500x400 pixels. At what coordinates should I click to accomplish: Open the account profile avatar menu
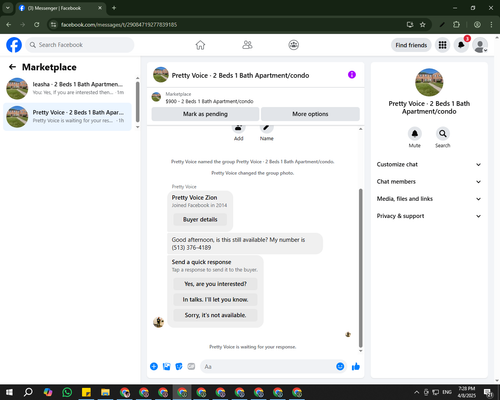pyautogui.click(x=480, y=45)
